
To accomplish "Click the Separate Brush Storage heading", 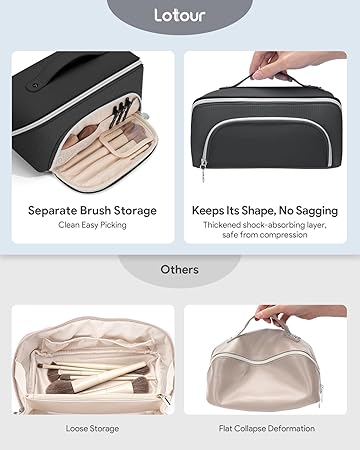I will [x=92, y=210].
